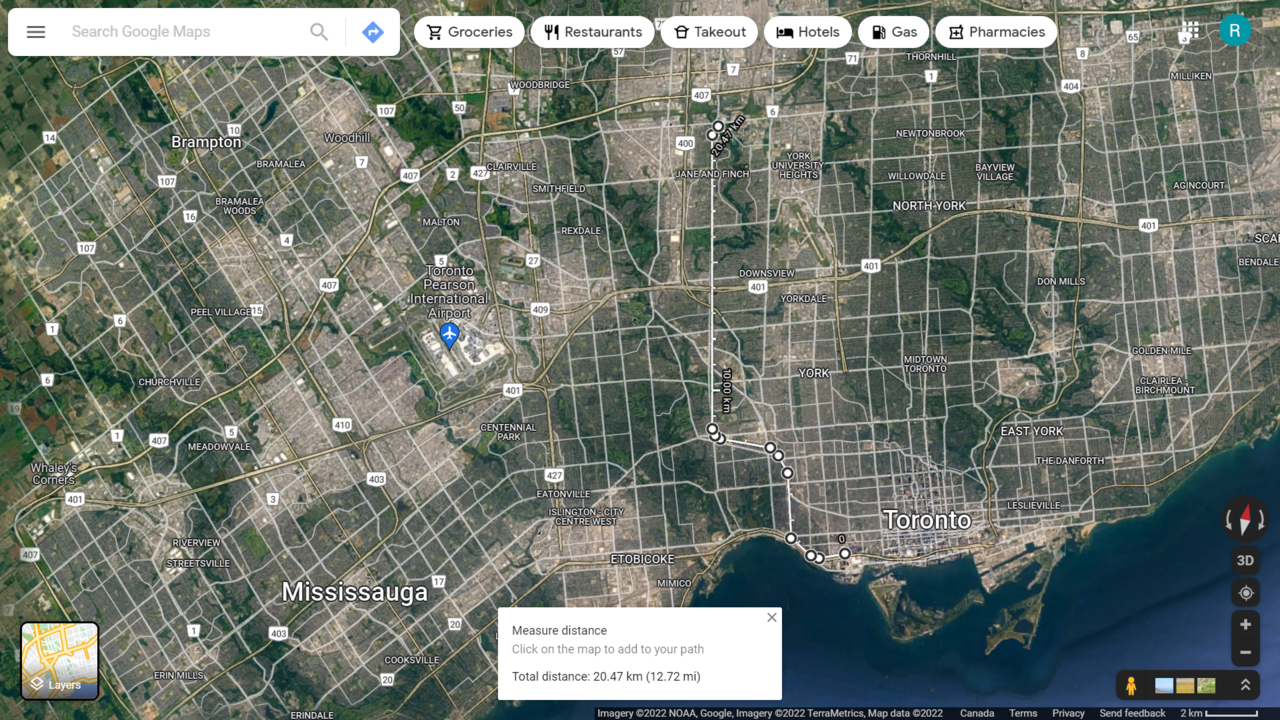The image size is (1280, 720).
Task: Zoom out with the minus button
Action: [1245, 653]
